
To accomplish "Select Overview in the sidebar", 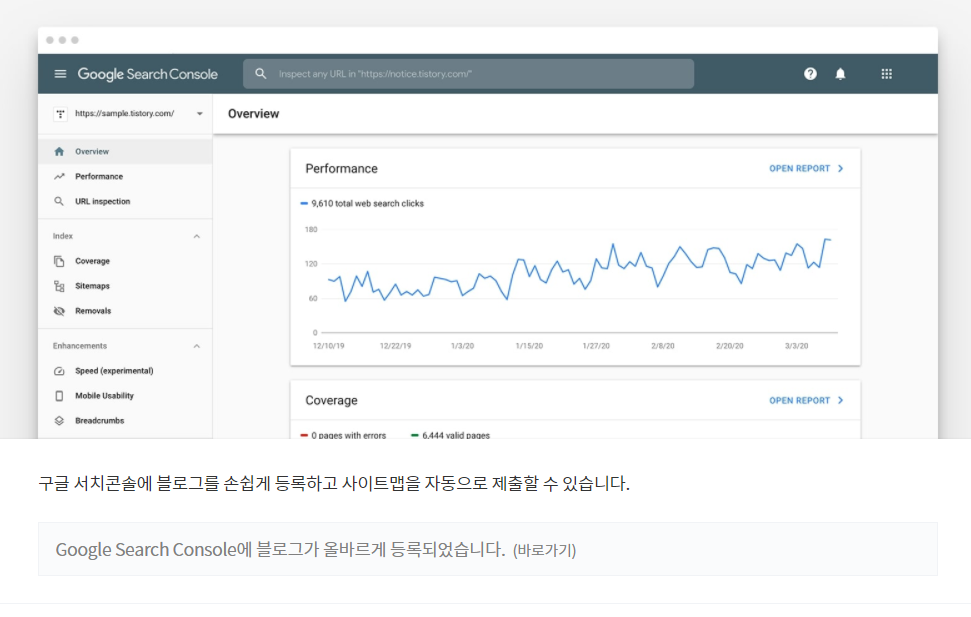I will tap(125, 152).
